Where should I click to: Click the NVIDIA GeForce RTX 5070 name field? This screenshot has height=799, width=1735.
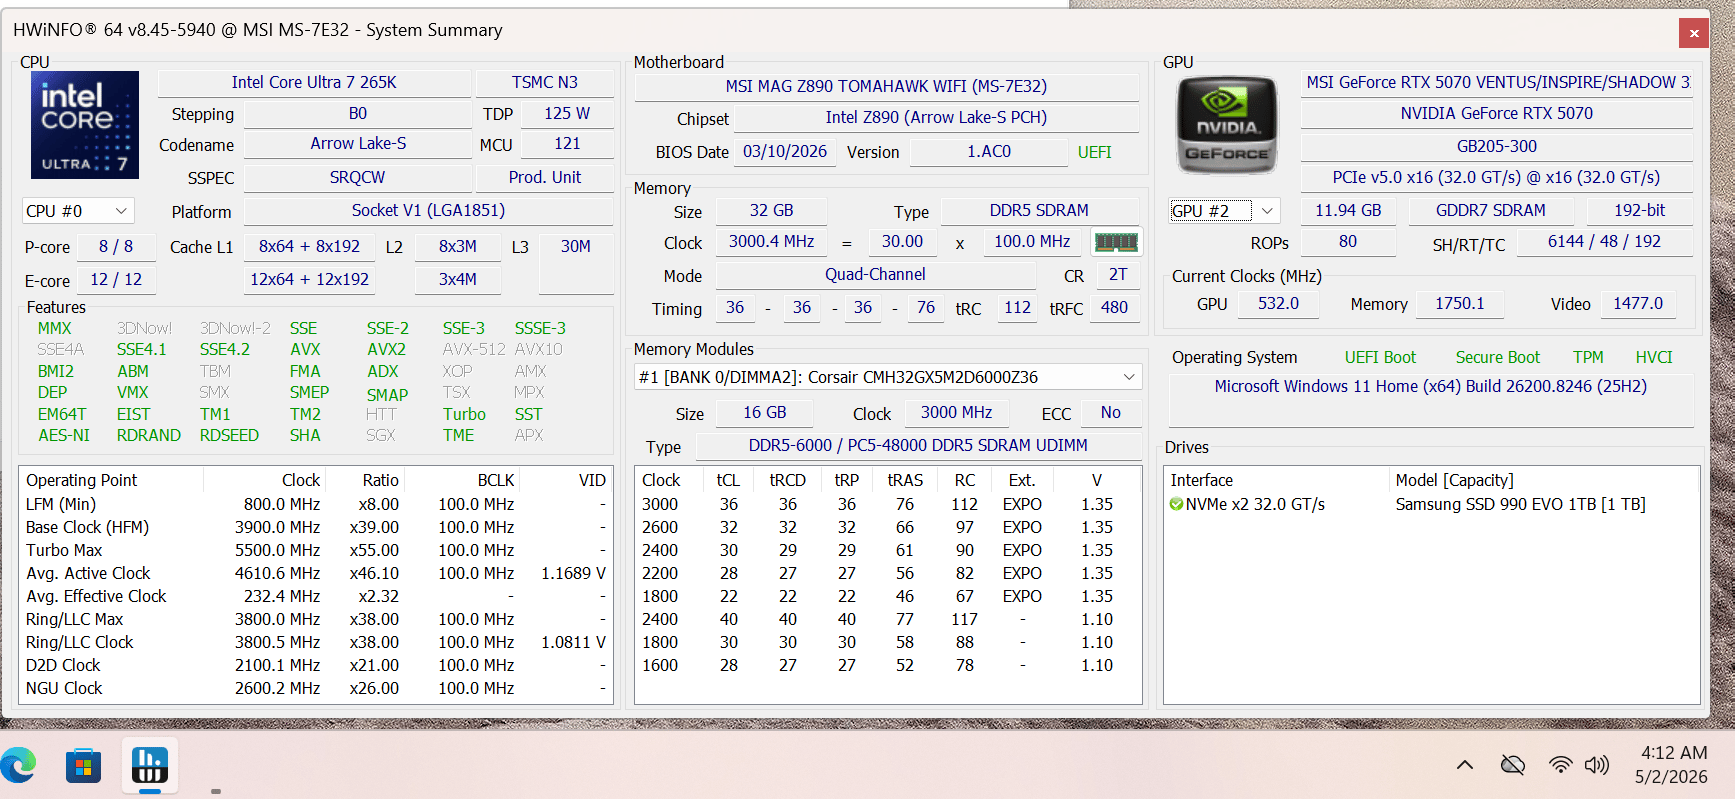pos(1496,114)
